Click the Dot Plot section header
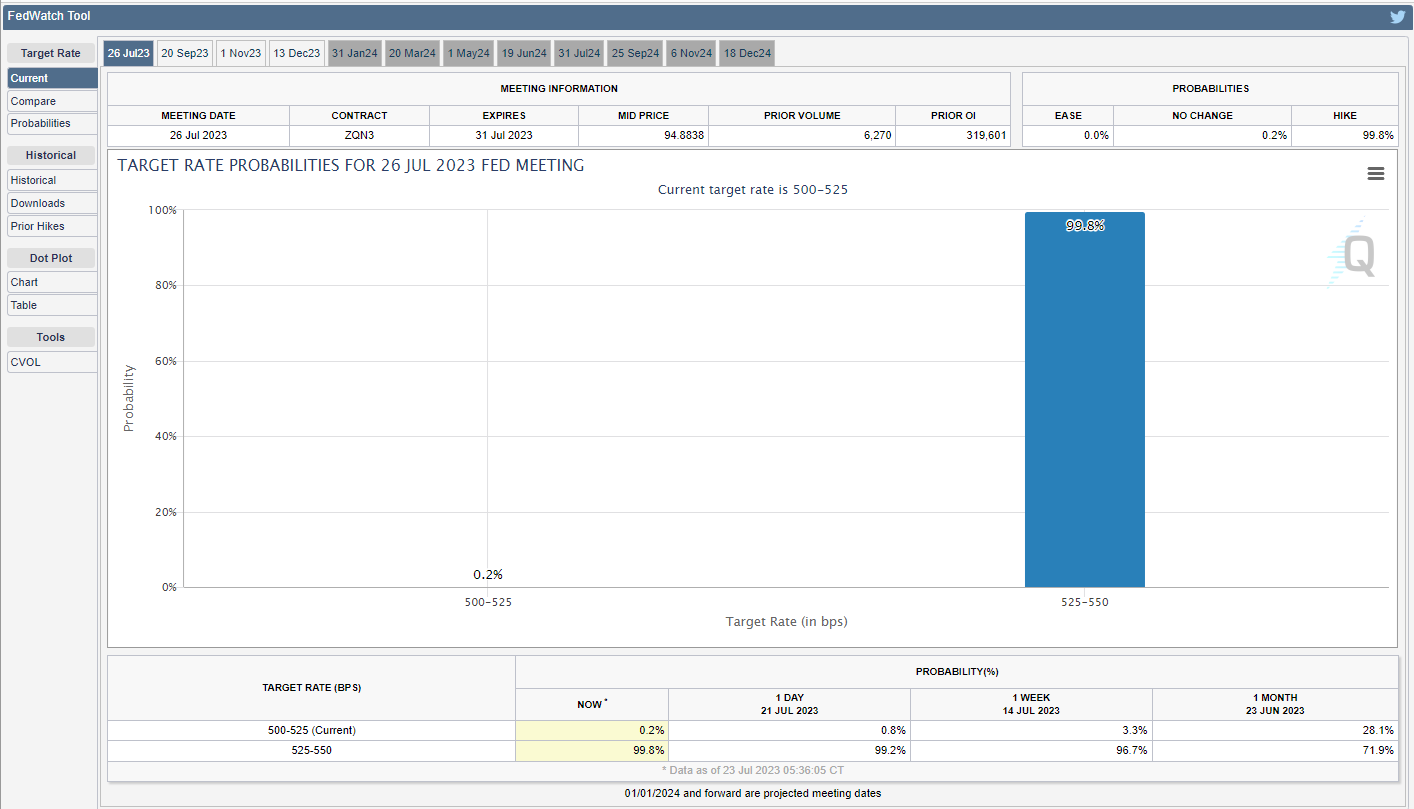This screenshot has height=809, width=1414. tap(51, 258)
